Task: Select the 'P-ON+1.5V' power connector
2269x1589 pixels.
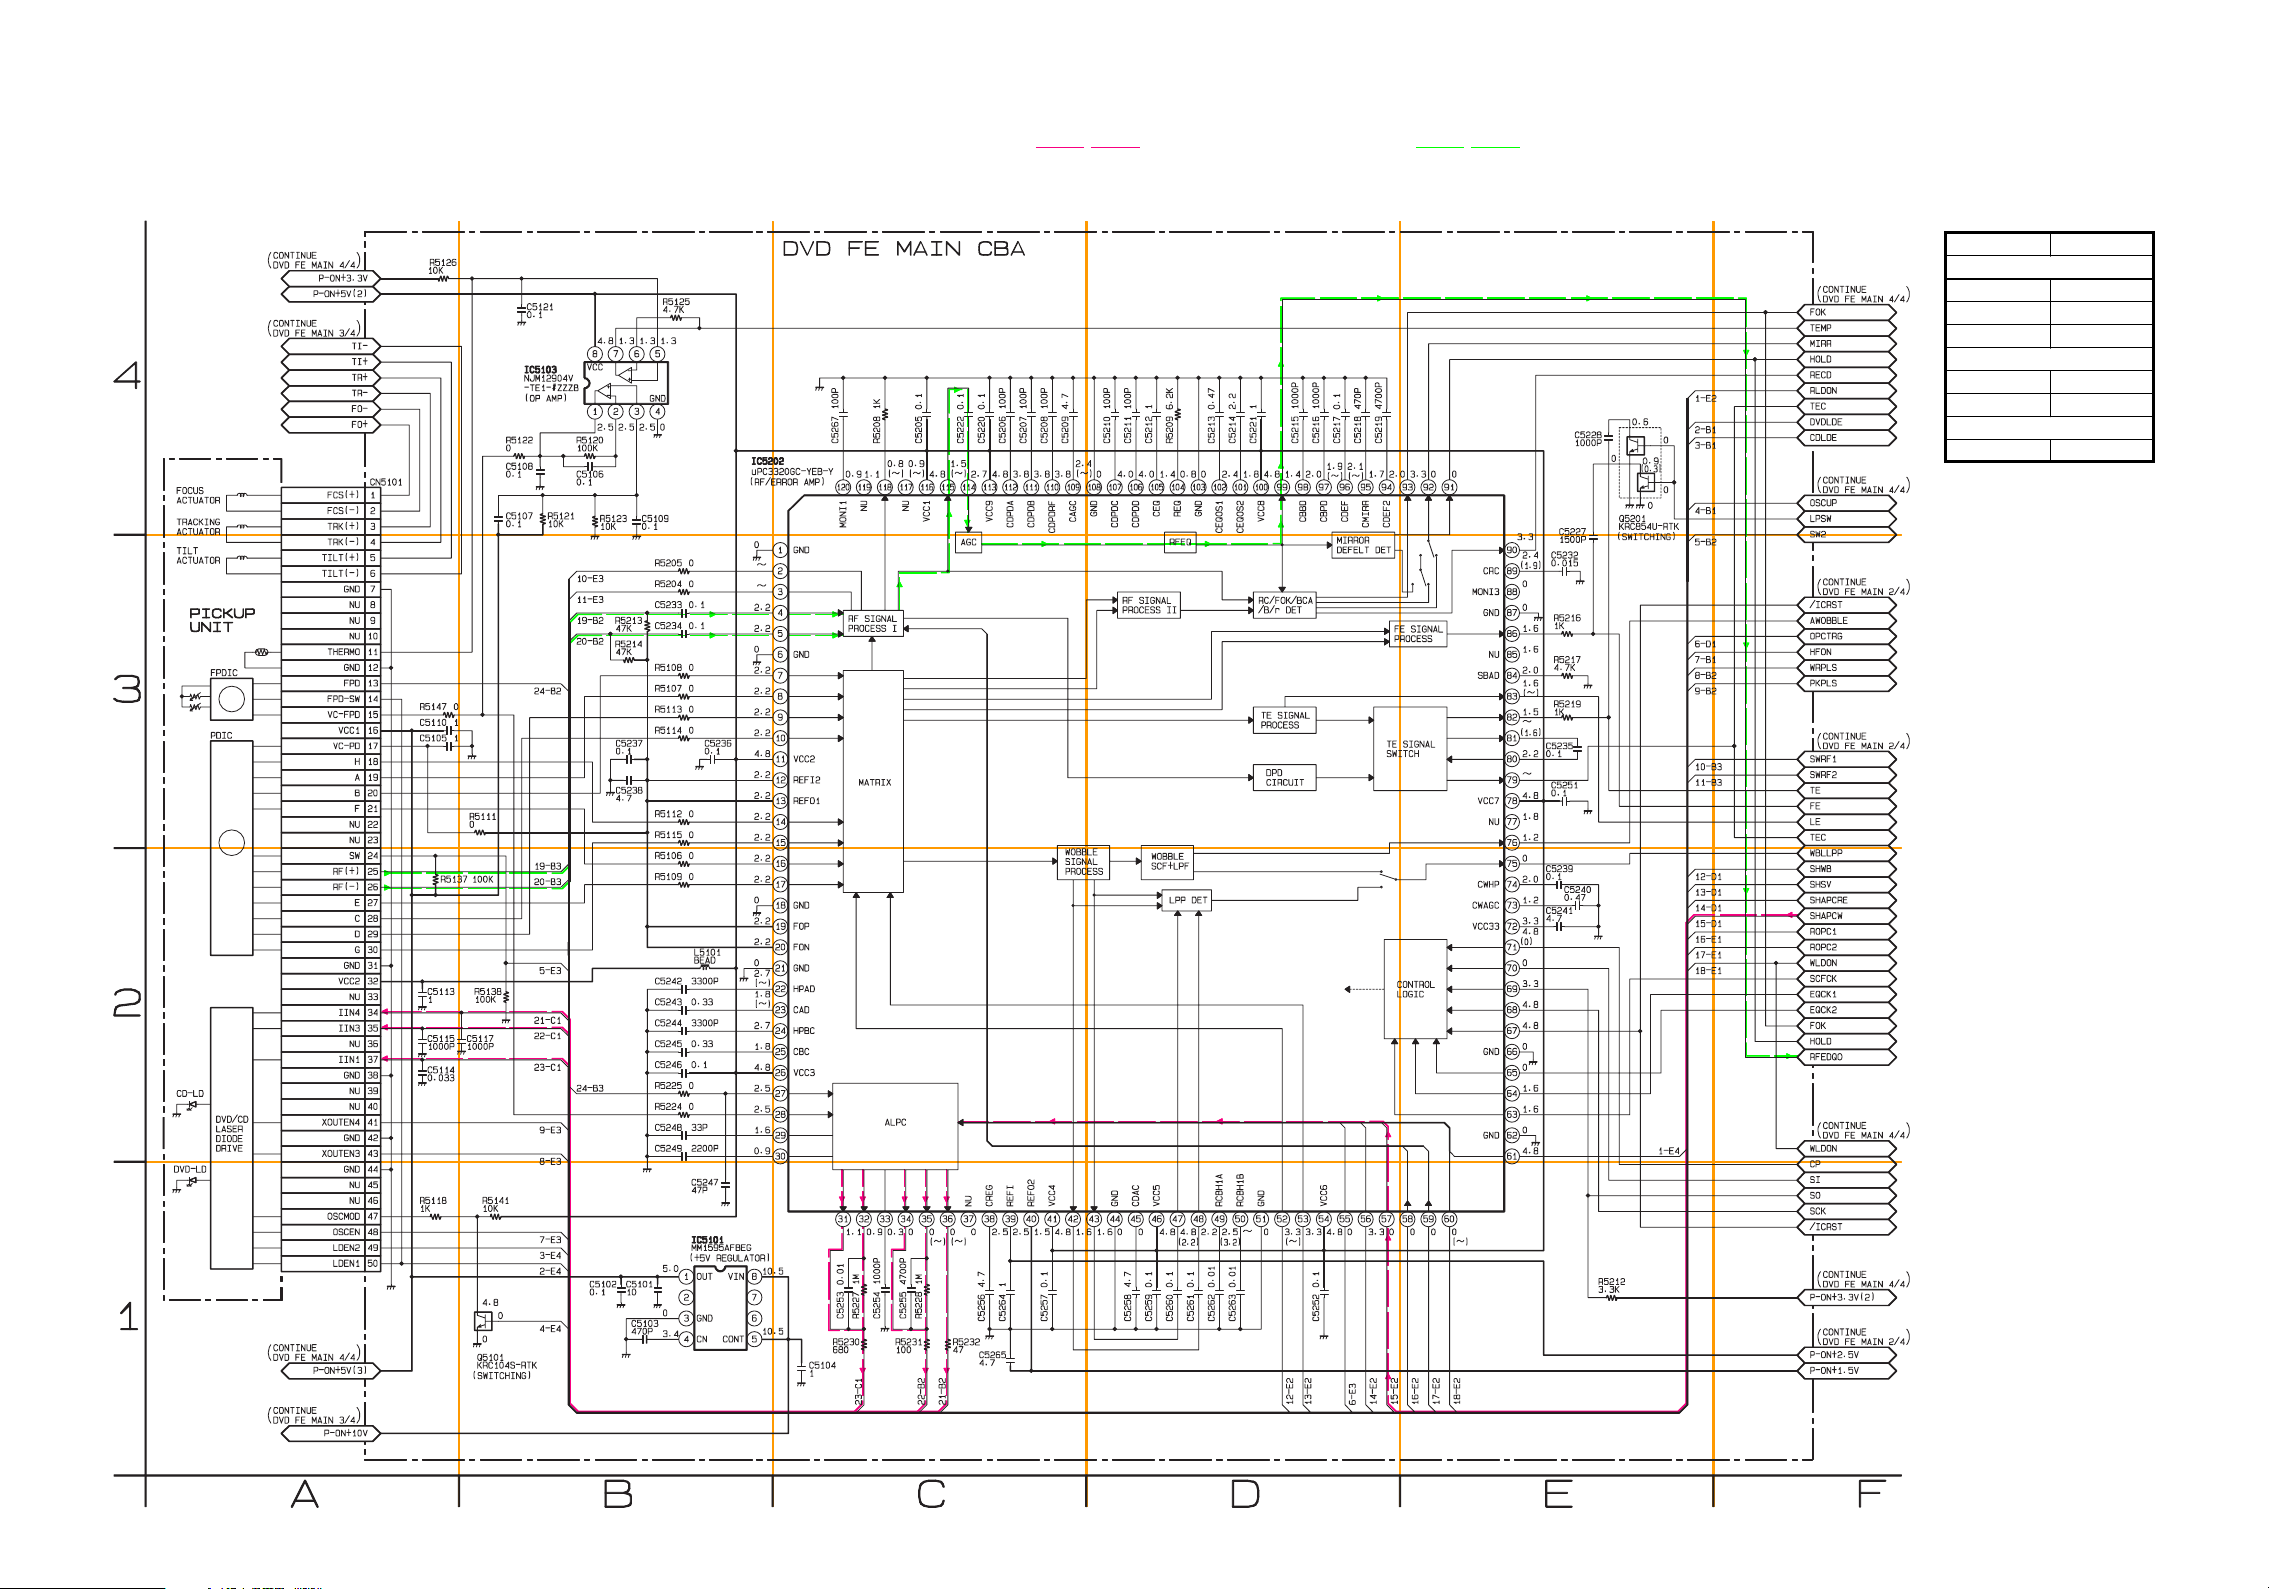Action: [x=1848, y=1371]
